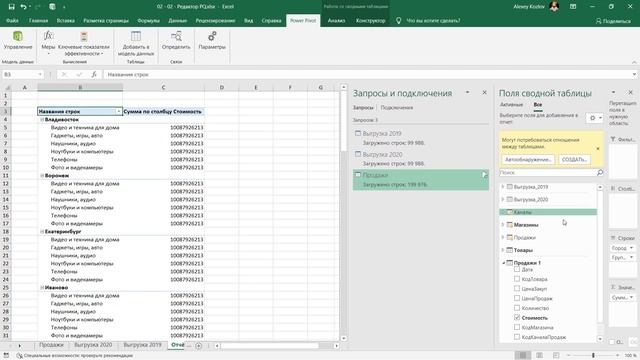640x360 pixels.
Task: Switch to the Подключения tab in queries pane
Action: (x=397, y=107)
